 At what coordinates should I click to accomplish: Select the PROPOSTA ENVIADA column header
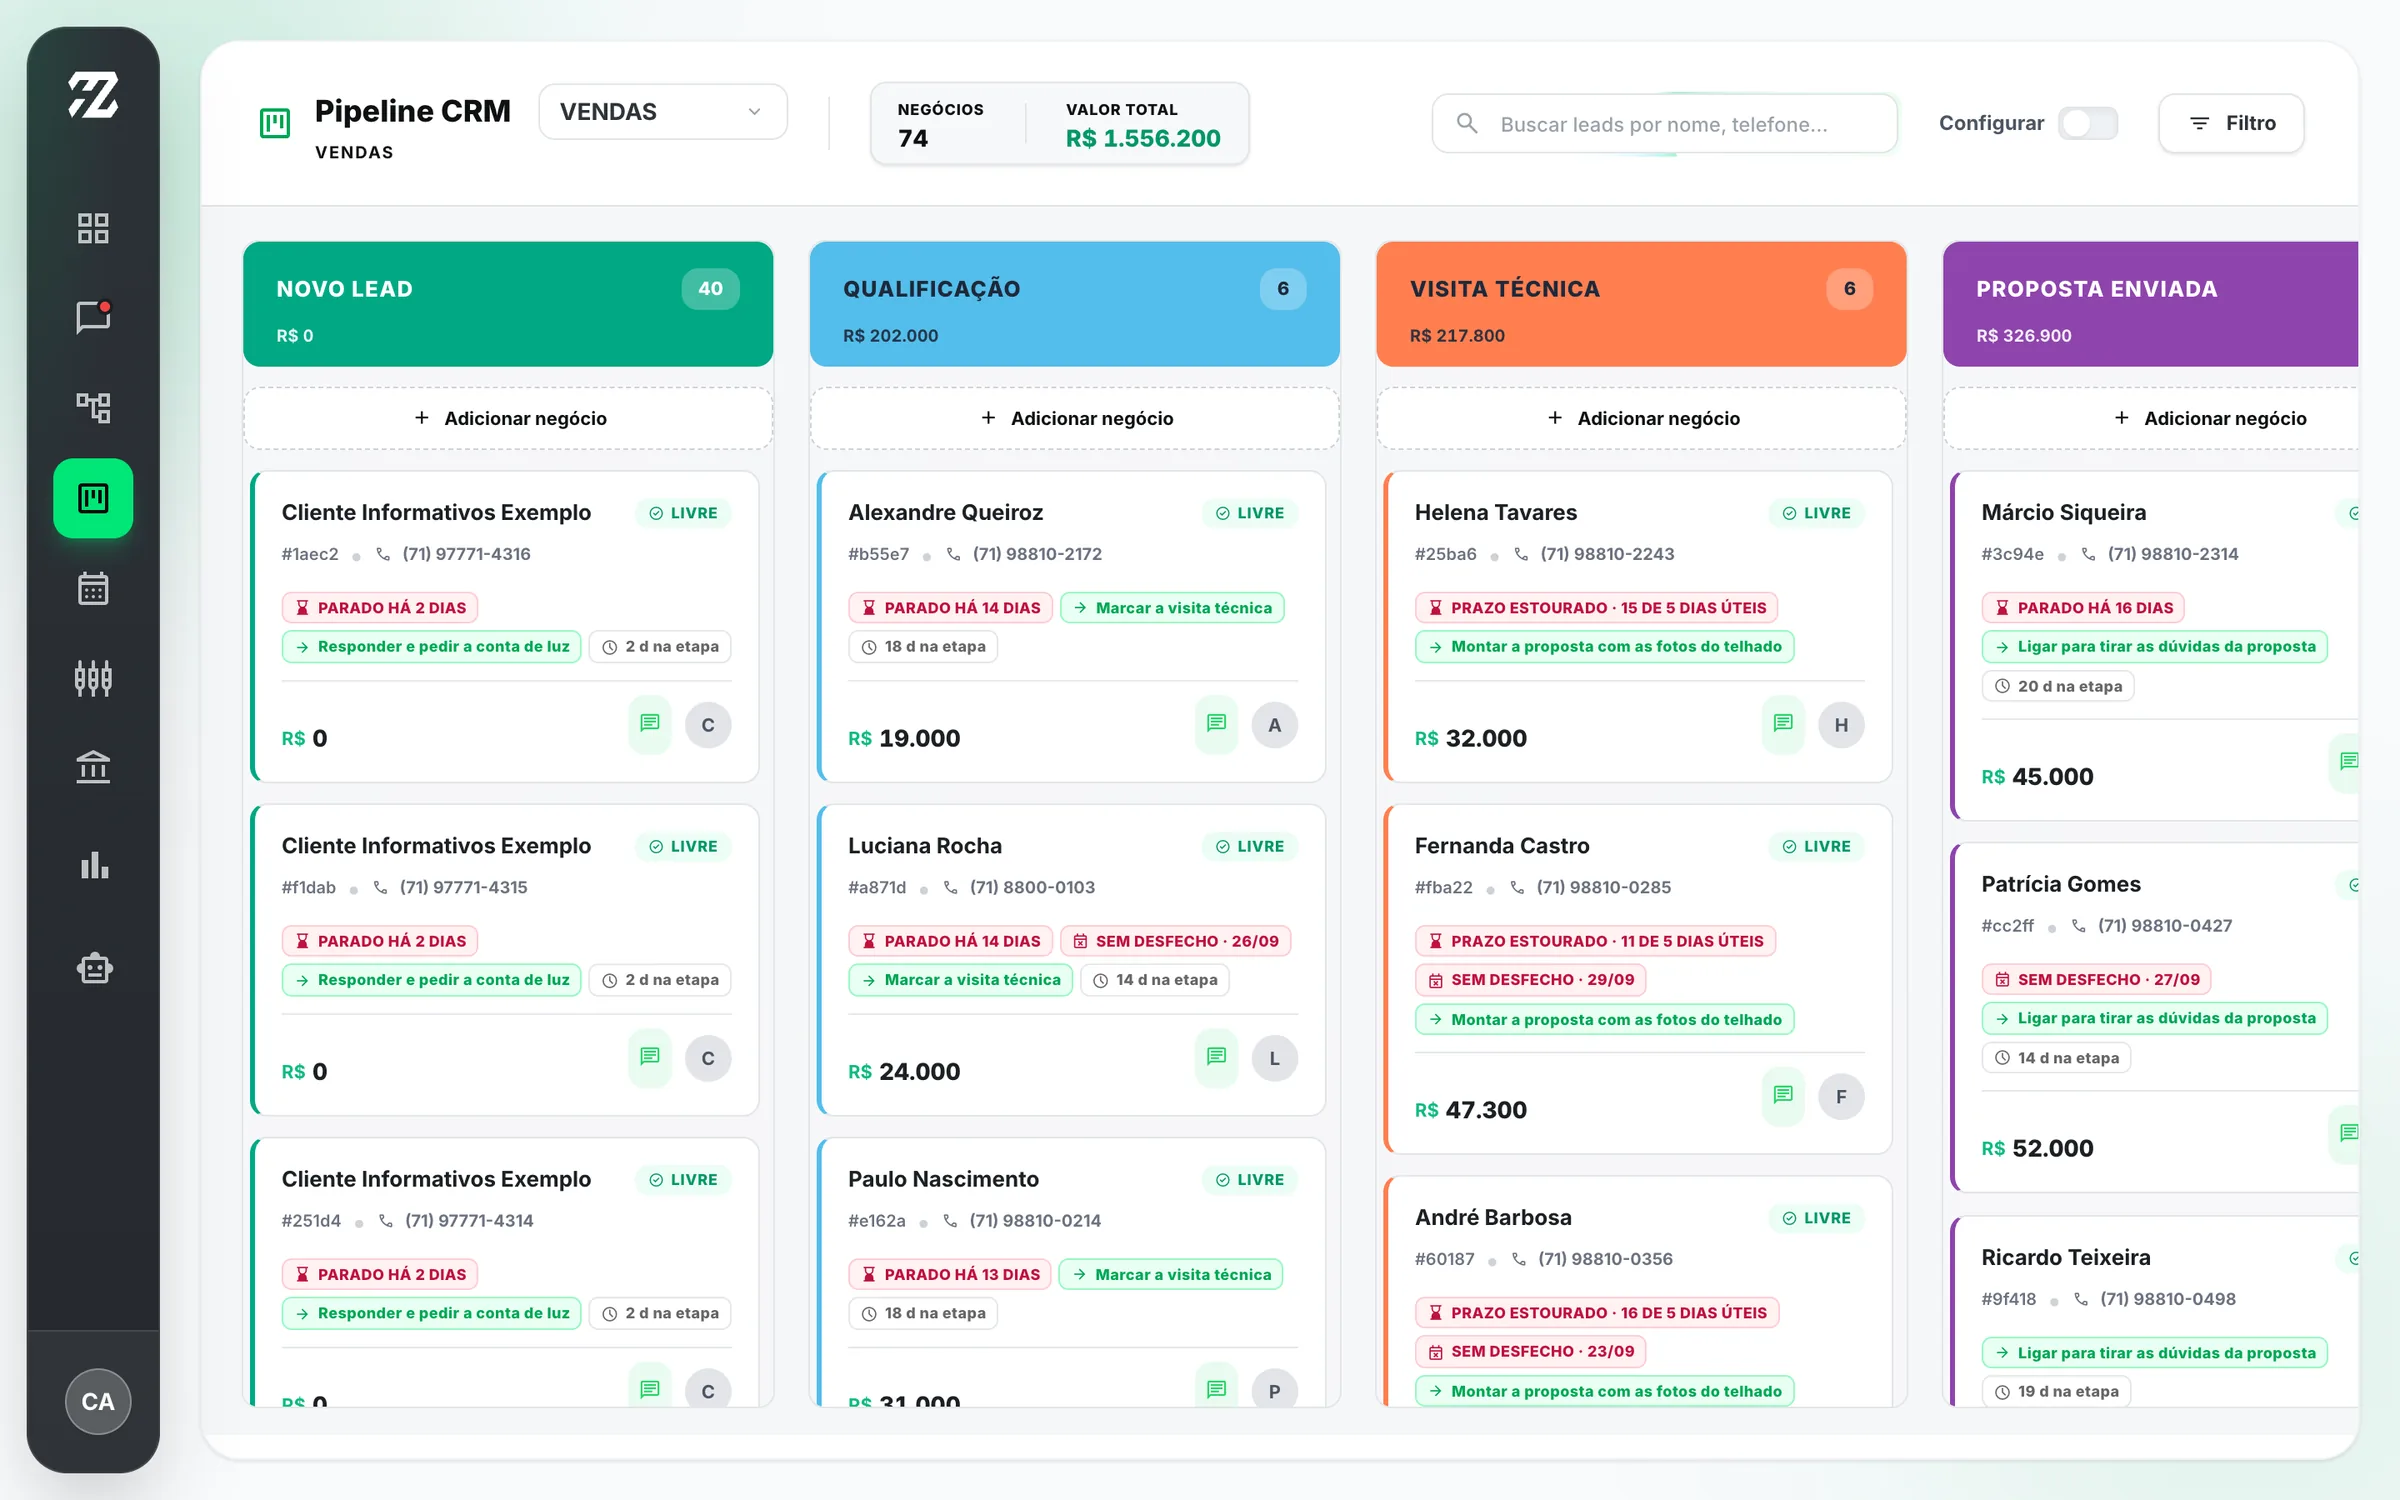tap(2150, 304)
